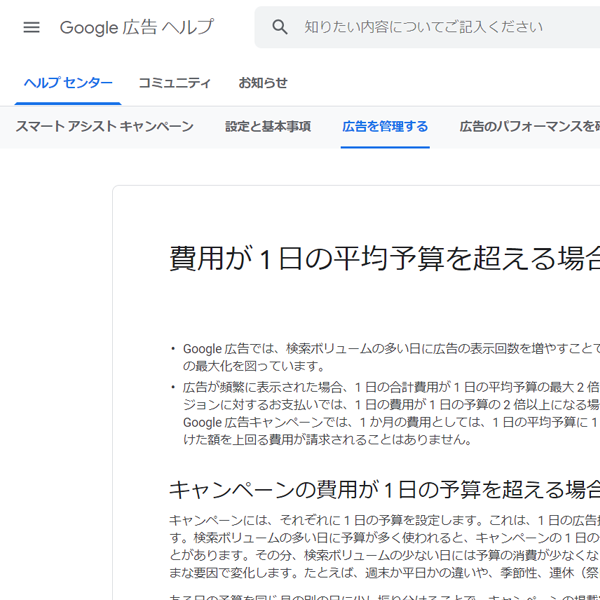This screenshot has width=600, height=600.
Task: Open 広告のパフォーマンスを category tab
Action: click(x=530, y=127)
